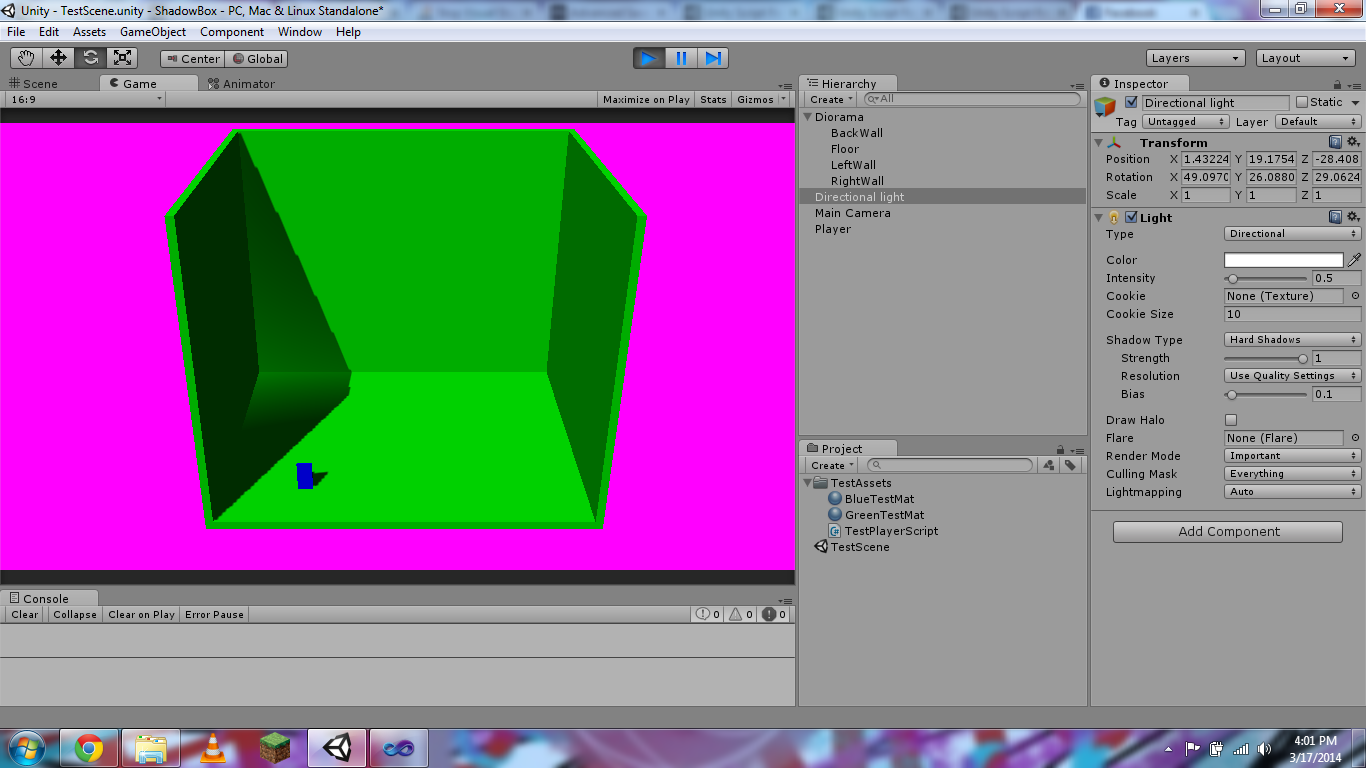Screen dimensions: 1366x768
Task: Open the Render Mode dropdown
Action: point(1293,456)
